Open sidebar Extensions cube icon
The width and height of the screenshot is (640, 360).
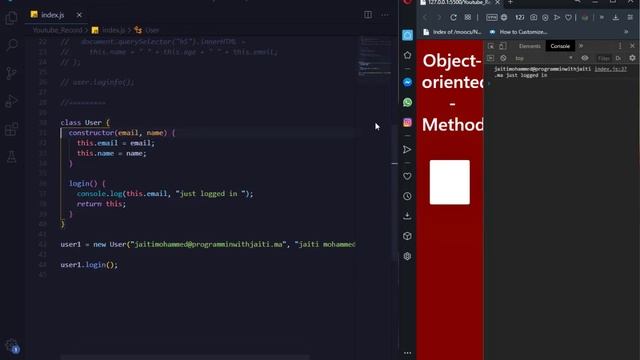tap(407, 236)
